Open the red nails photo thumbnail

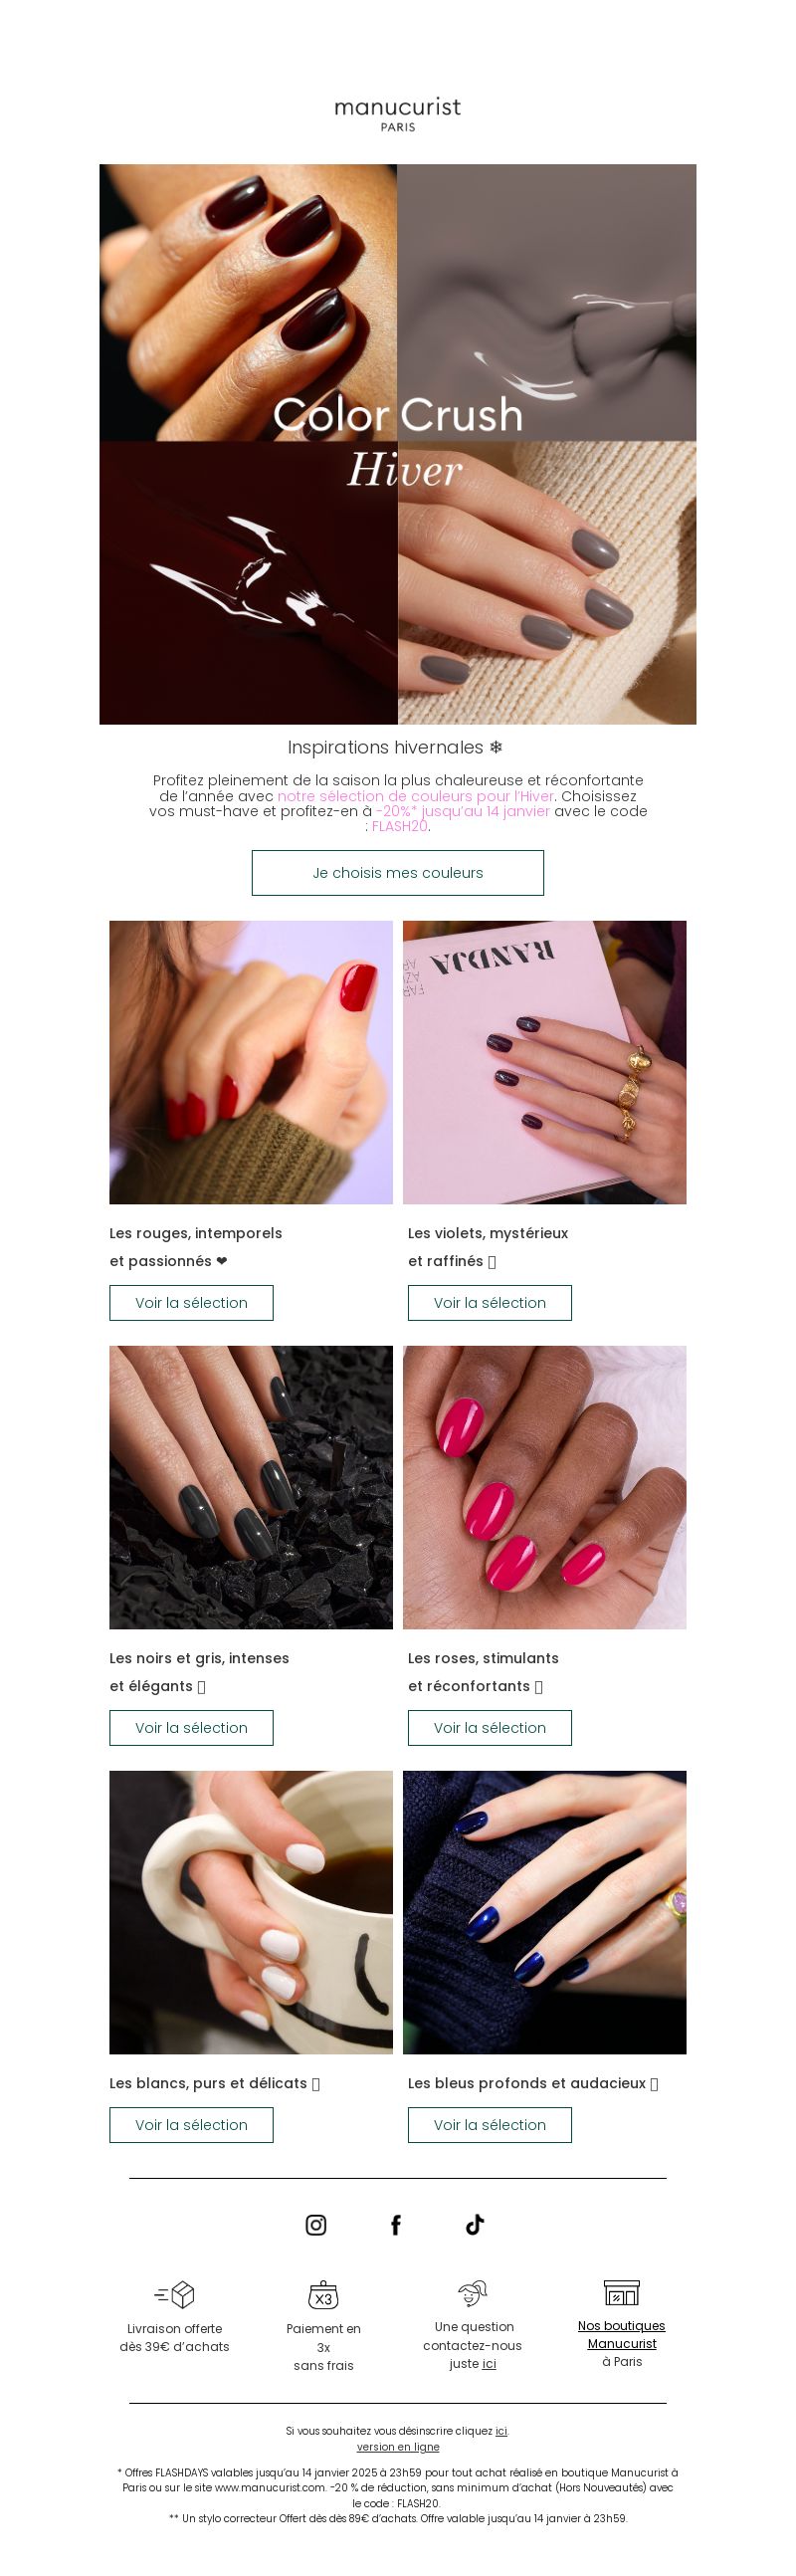[251, 1062]
